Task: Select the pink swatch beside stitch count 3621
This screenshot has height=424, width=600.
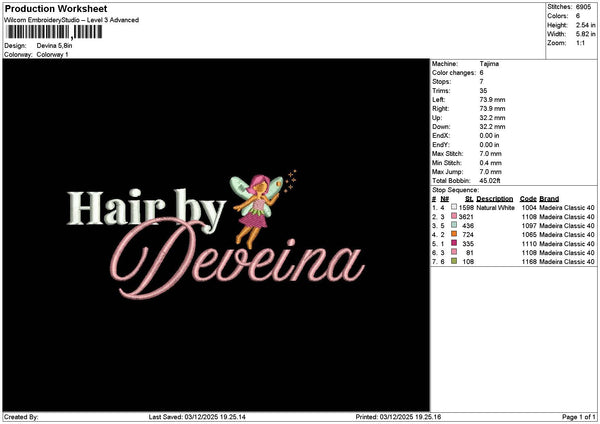Action: coord(454,216)
